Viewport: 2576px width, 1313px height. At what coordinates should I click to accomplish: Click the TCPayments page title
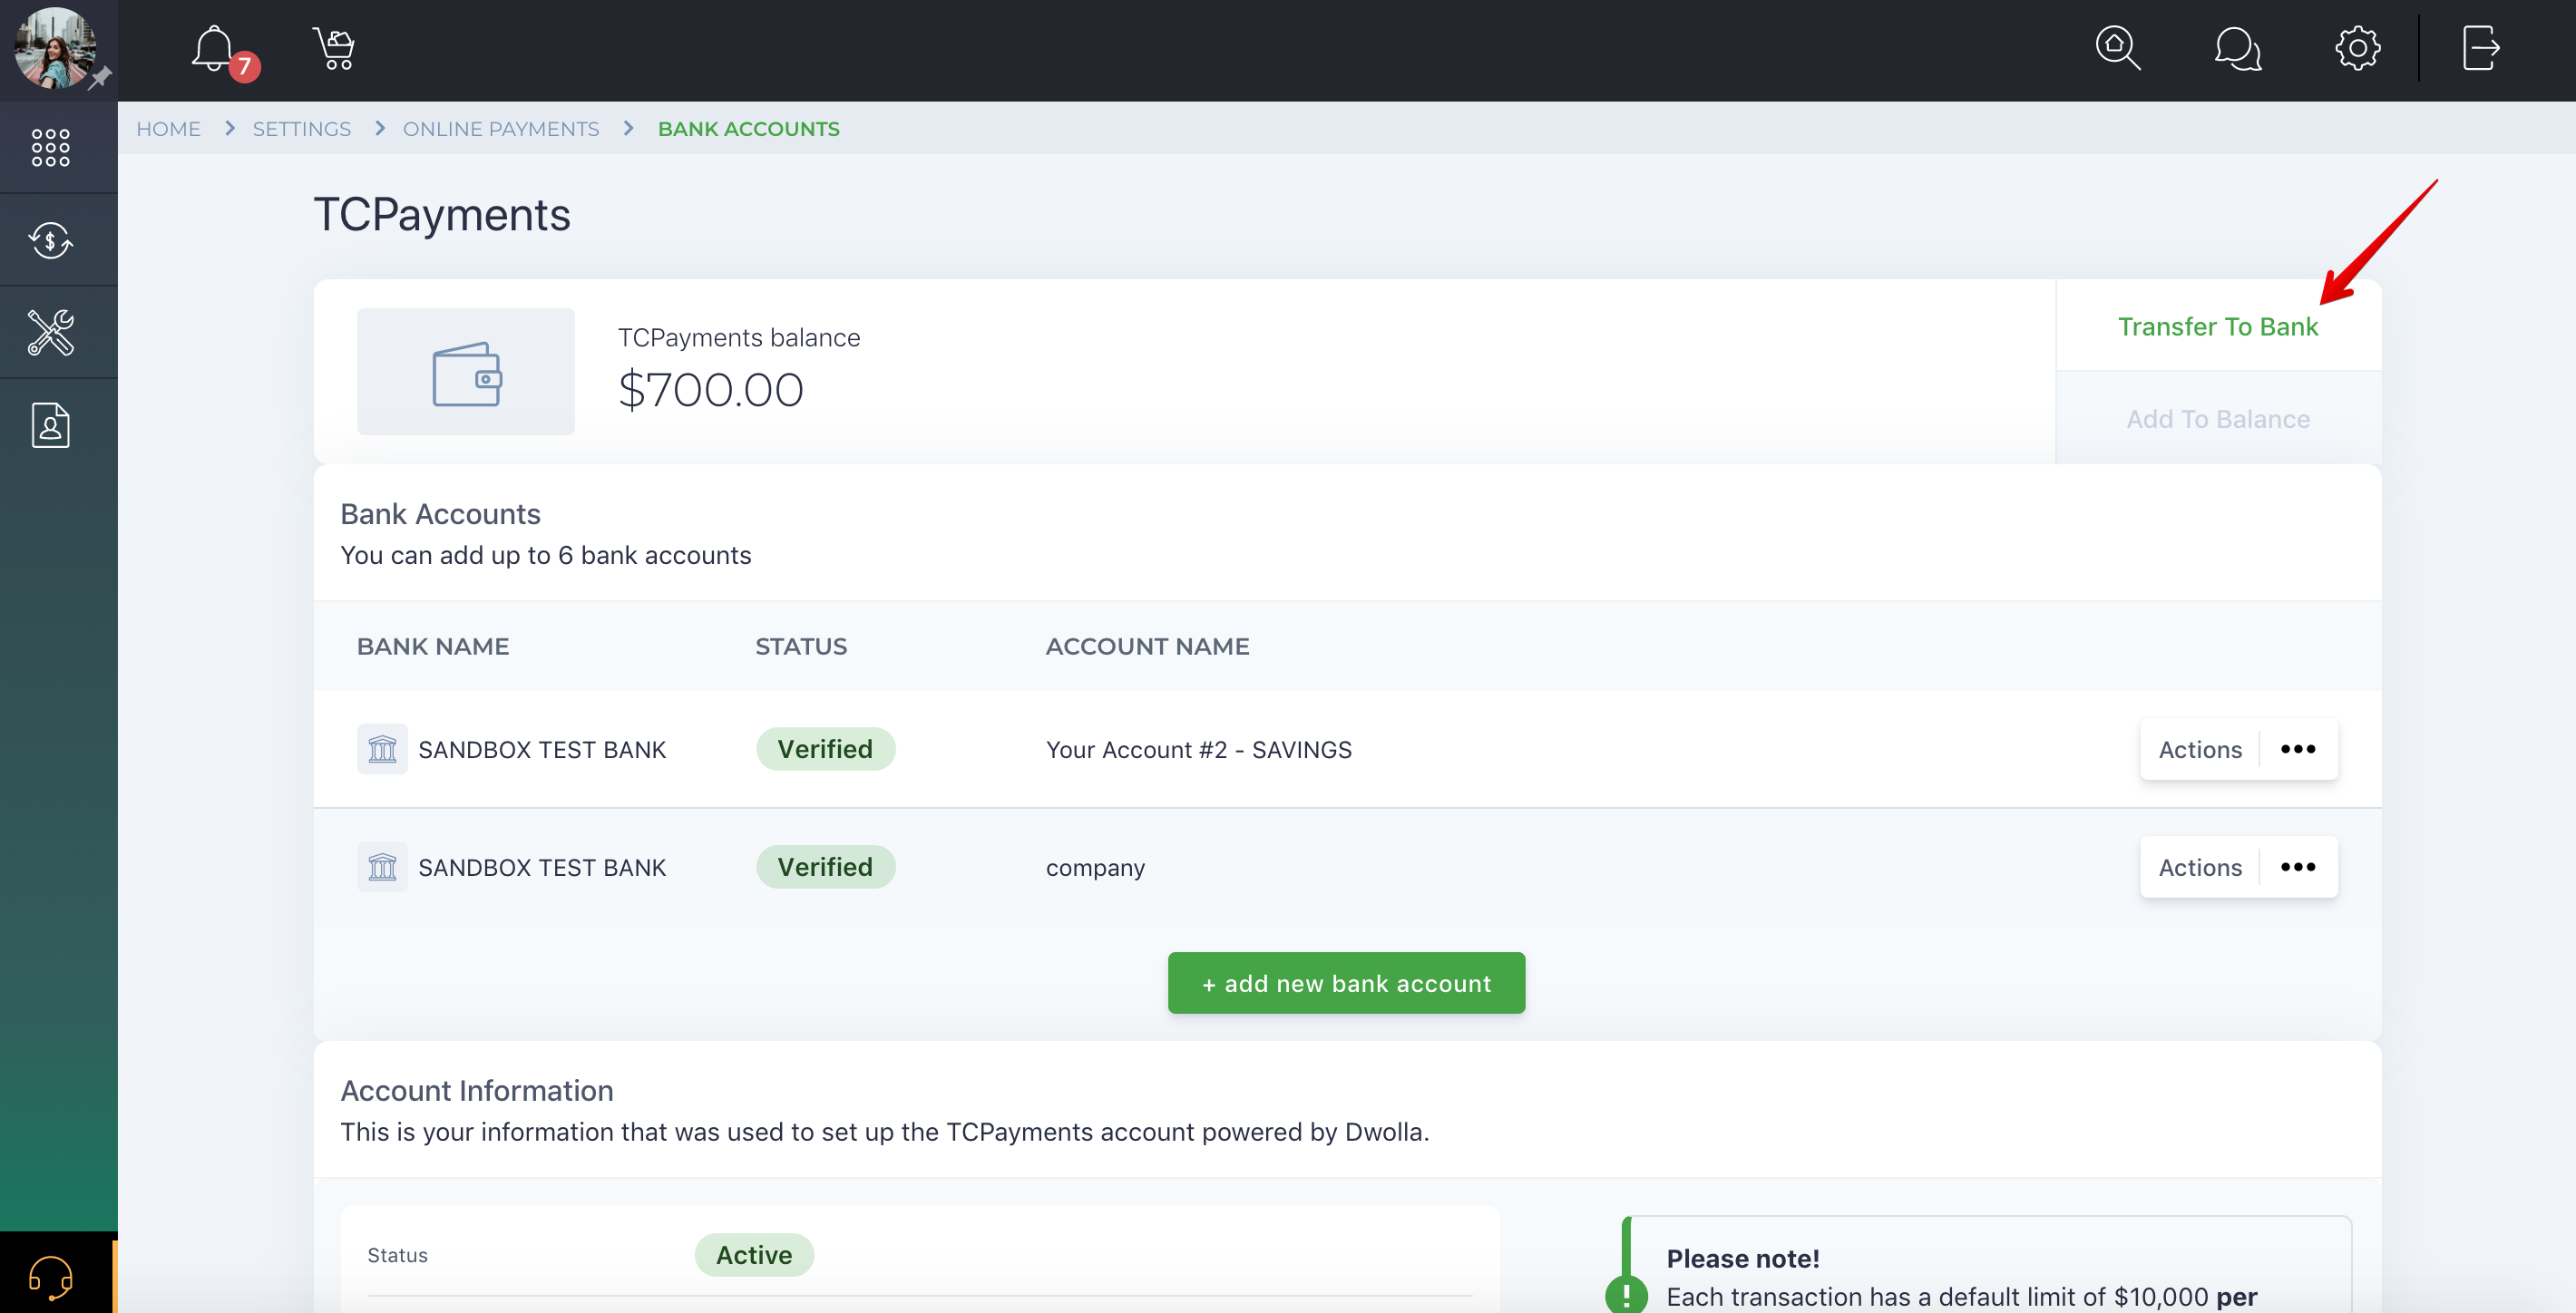tap(442, 214)
